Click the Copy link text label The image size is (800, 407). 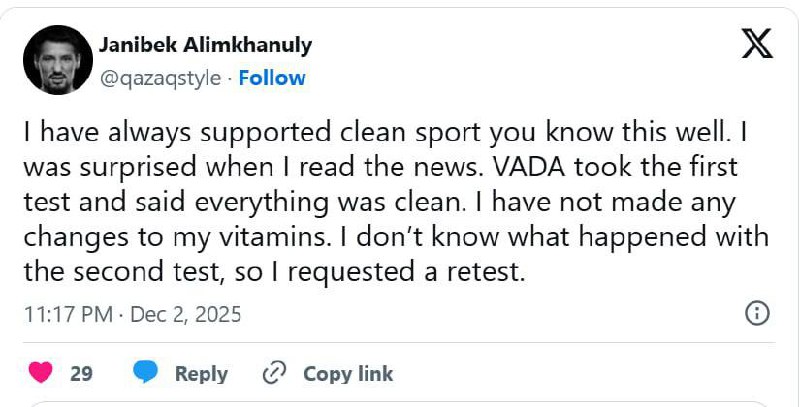[348, 373]
